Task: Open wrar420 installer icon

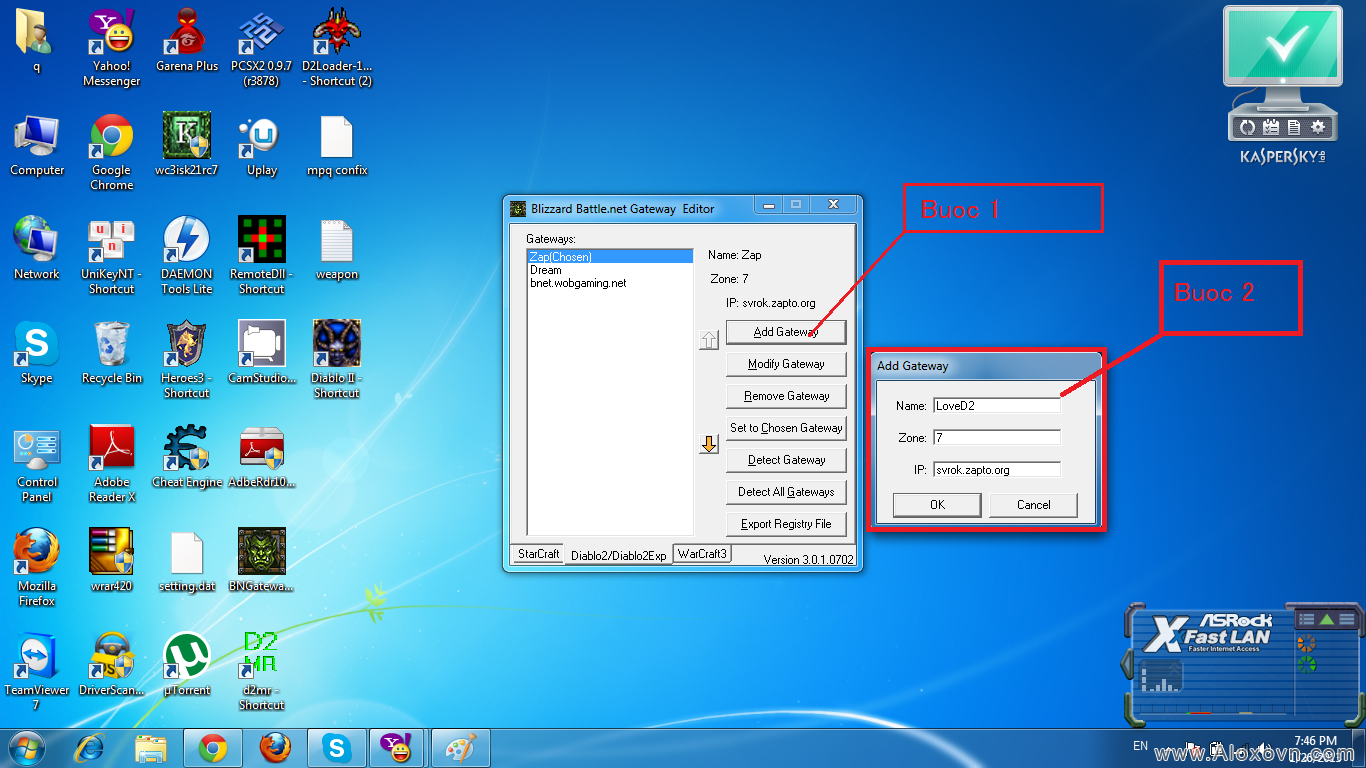Action: click(111, 560)
